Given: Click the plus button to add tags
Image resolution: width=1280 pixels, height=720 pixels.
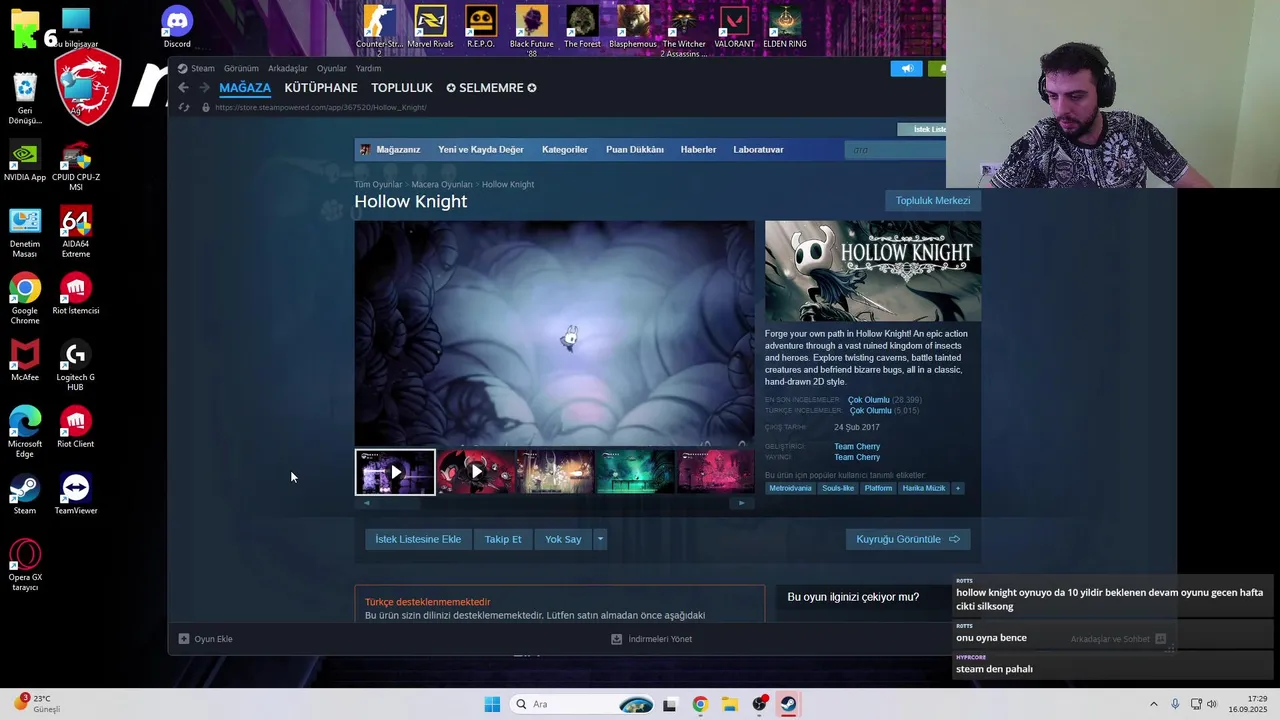Looking at the screenshot, I should pos(957,488).
